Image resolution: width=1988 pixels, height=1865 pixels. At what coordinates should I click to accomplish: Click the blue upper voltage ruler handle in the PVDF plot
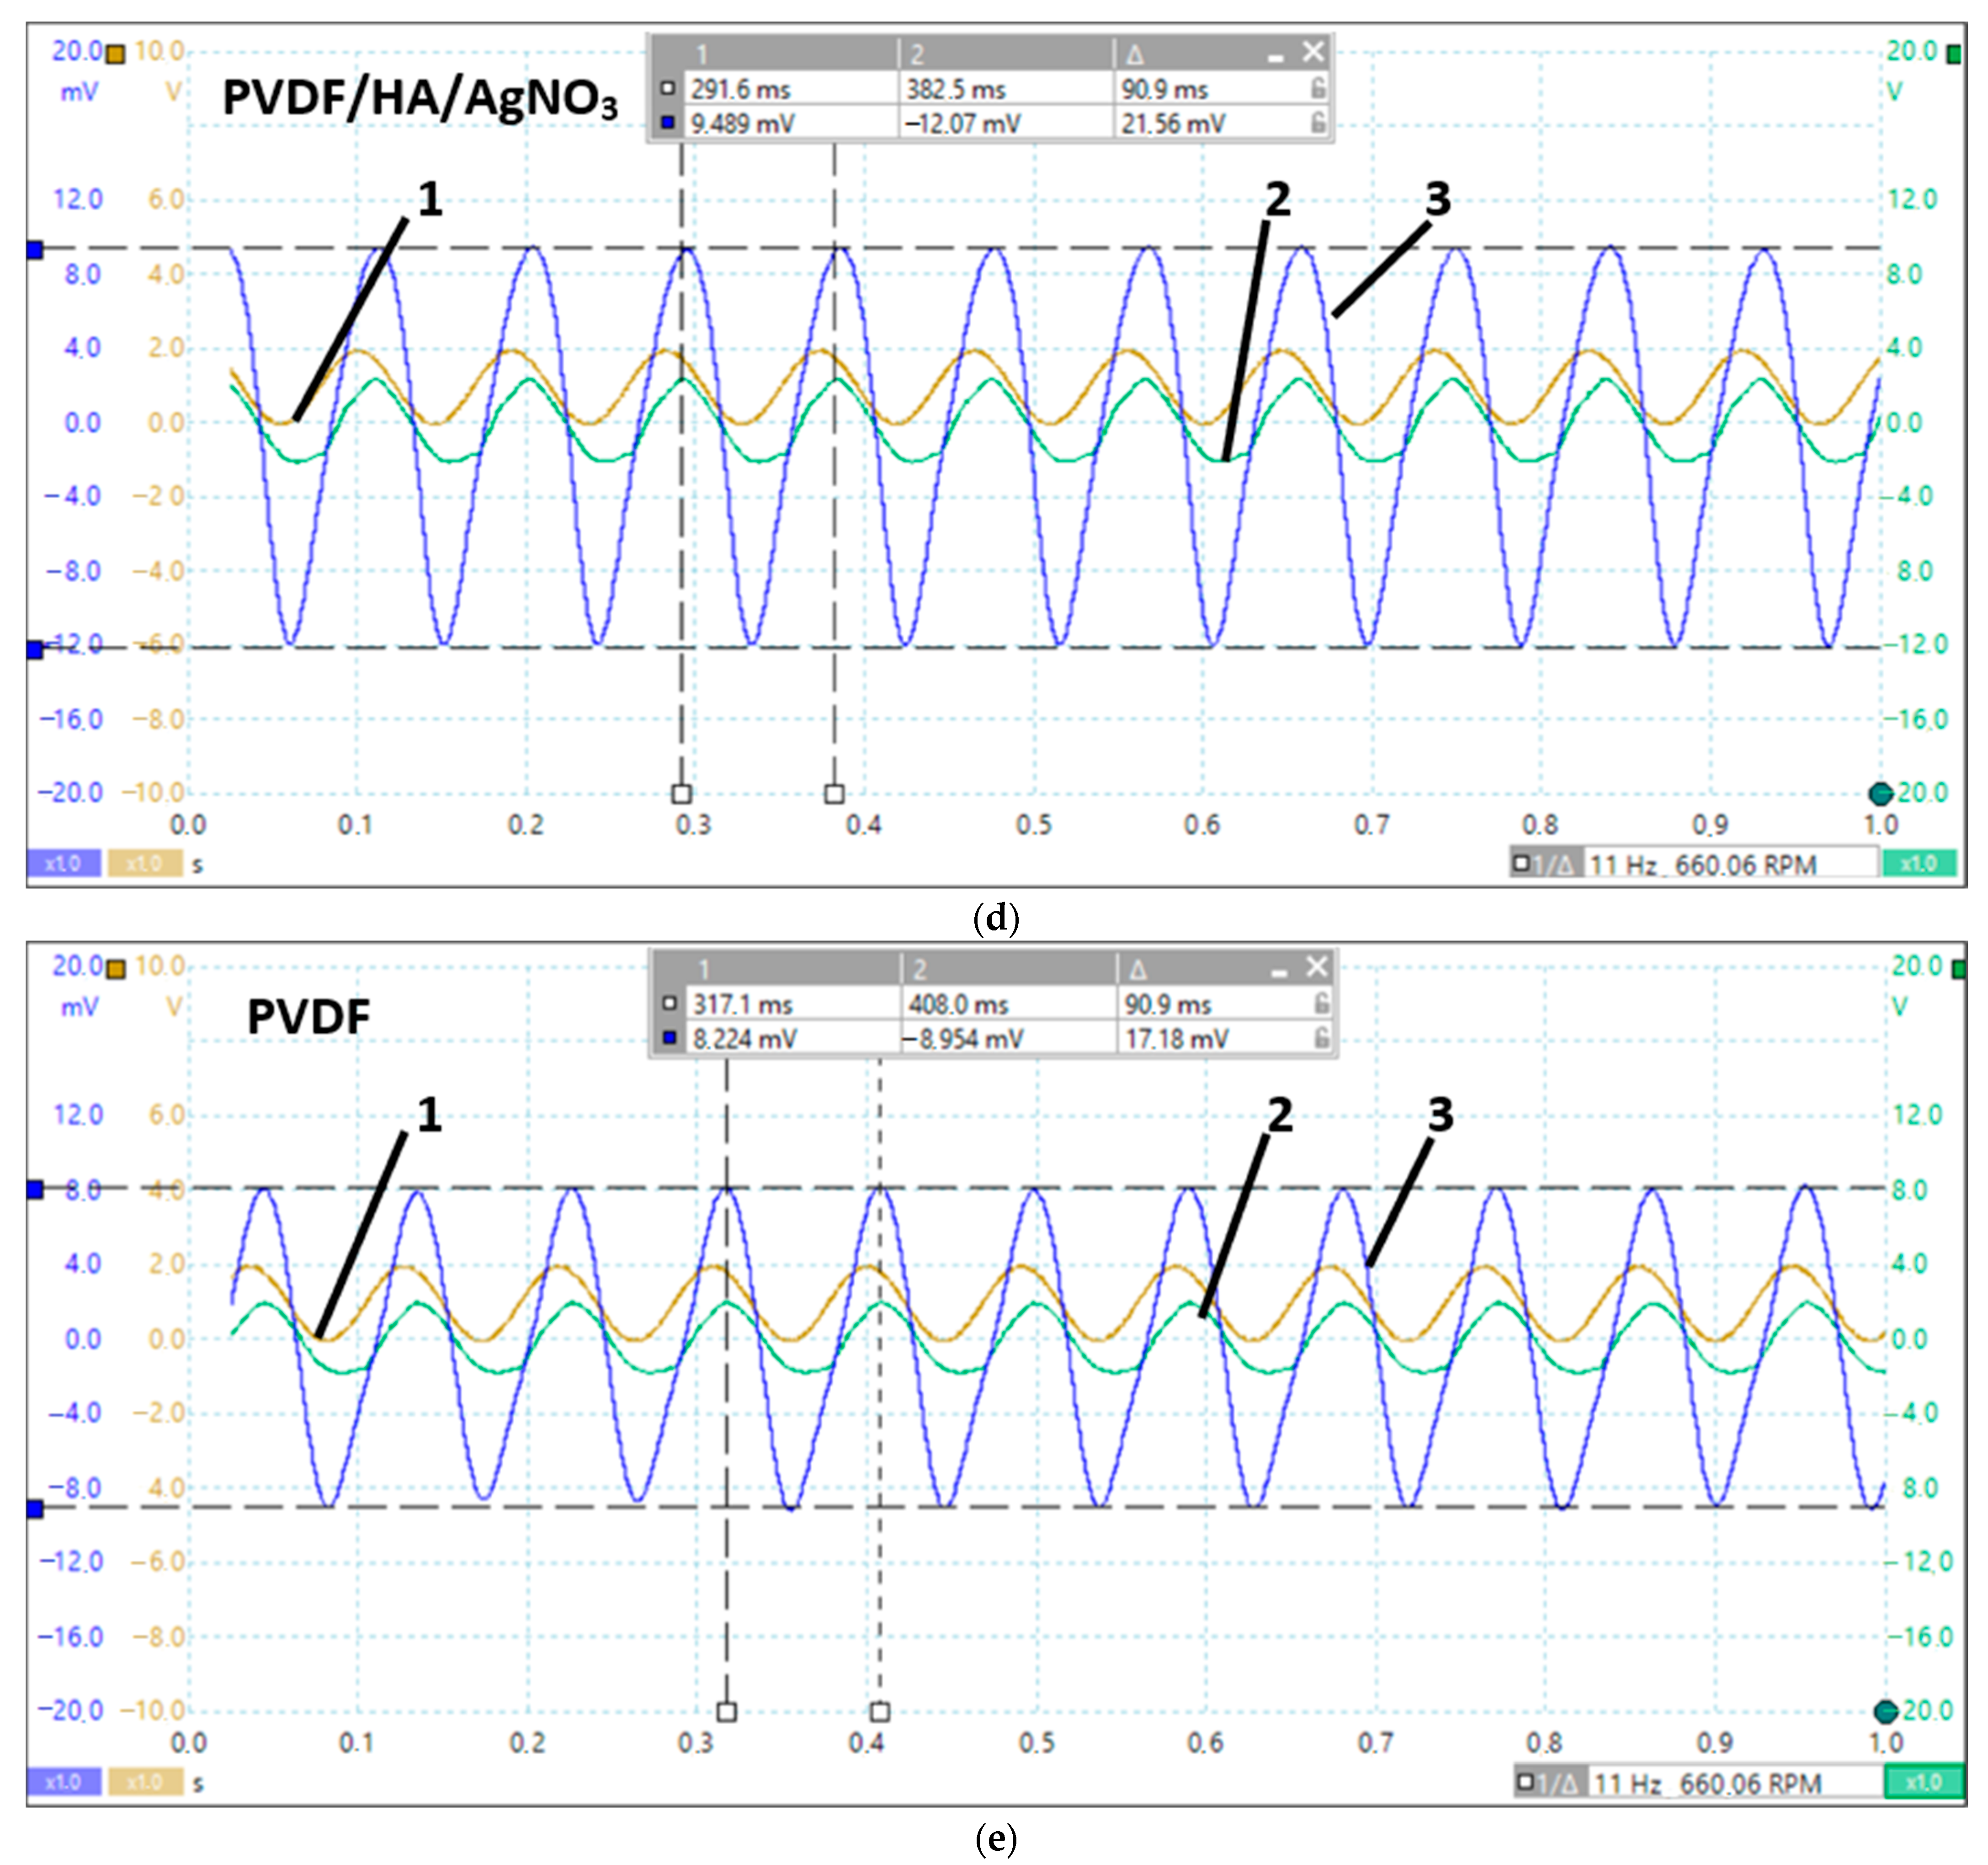pos(35,1189)
